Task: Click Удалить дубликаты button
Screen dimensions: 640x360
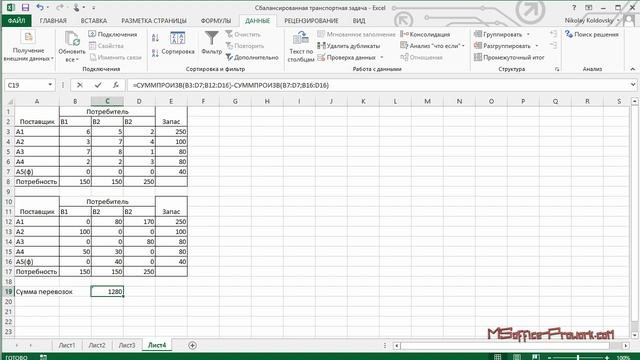Action: point(349,46)
